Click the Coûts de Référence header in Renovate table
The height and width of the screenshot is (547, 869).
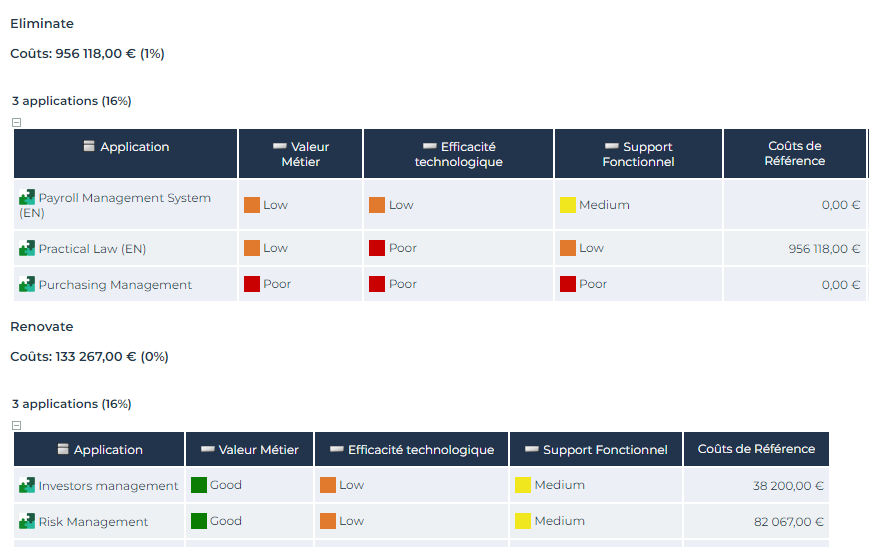click(x=756, y=449)
